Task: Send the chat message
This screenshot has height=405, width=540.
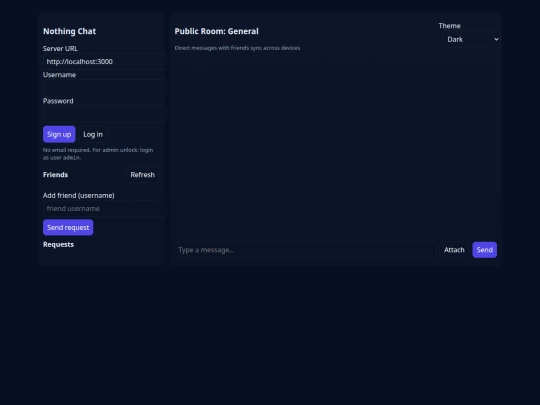Action: click(x=485, y=250)
